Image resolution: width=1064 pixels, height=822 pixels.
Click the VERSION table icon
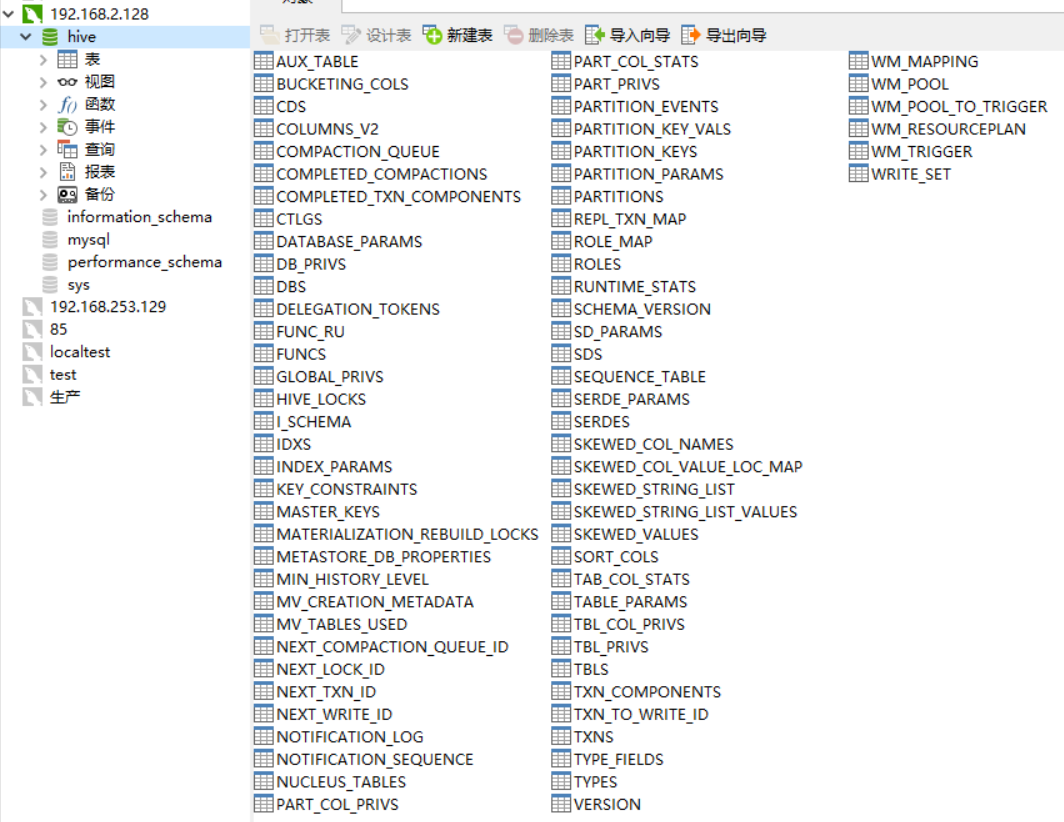[560, 804]
